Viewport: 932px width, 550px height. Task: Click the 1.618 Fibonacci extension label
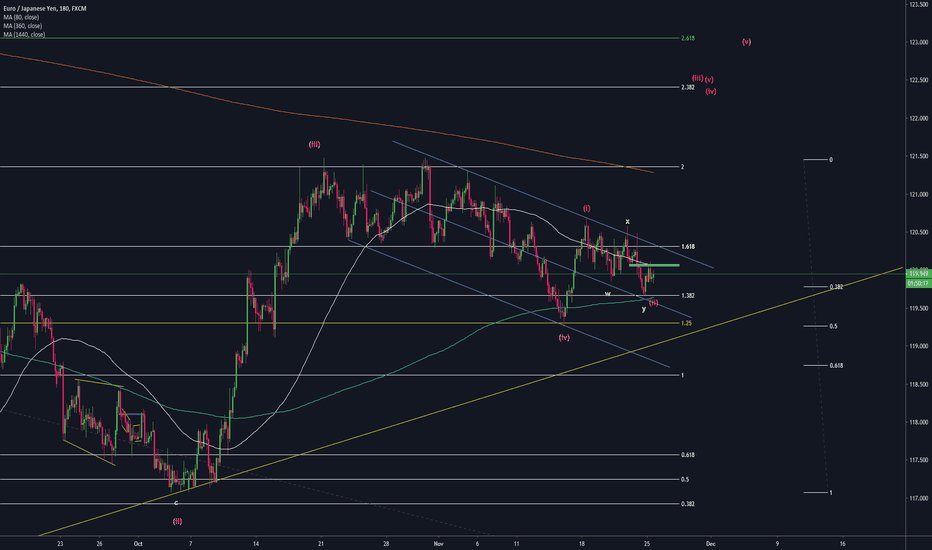687,246
